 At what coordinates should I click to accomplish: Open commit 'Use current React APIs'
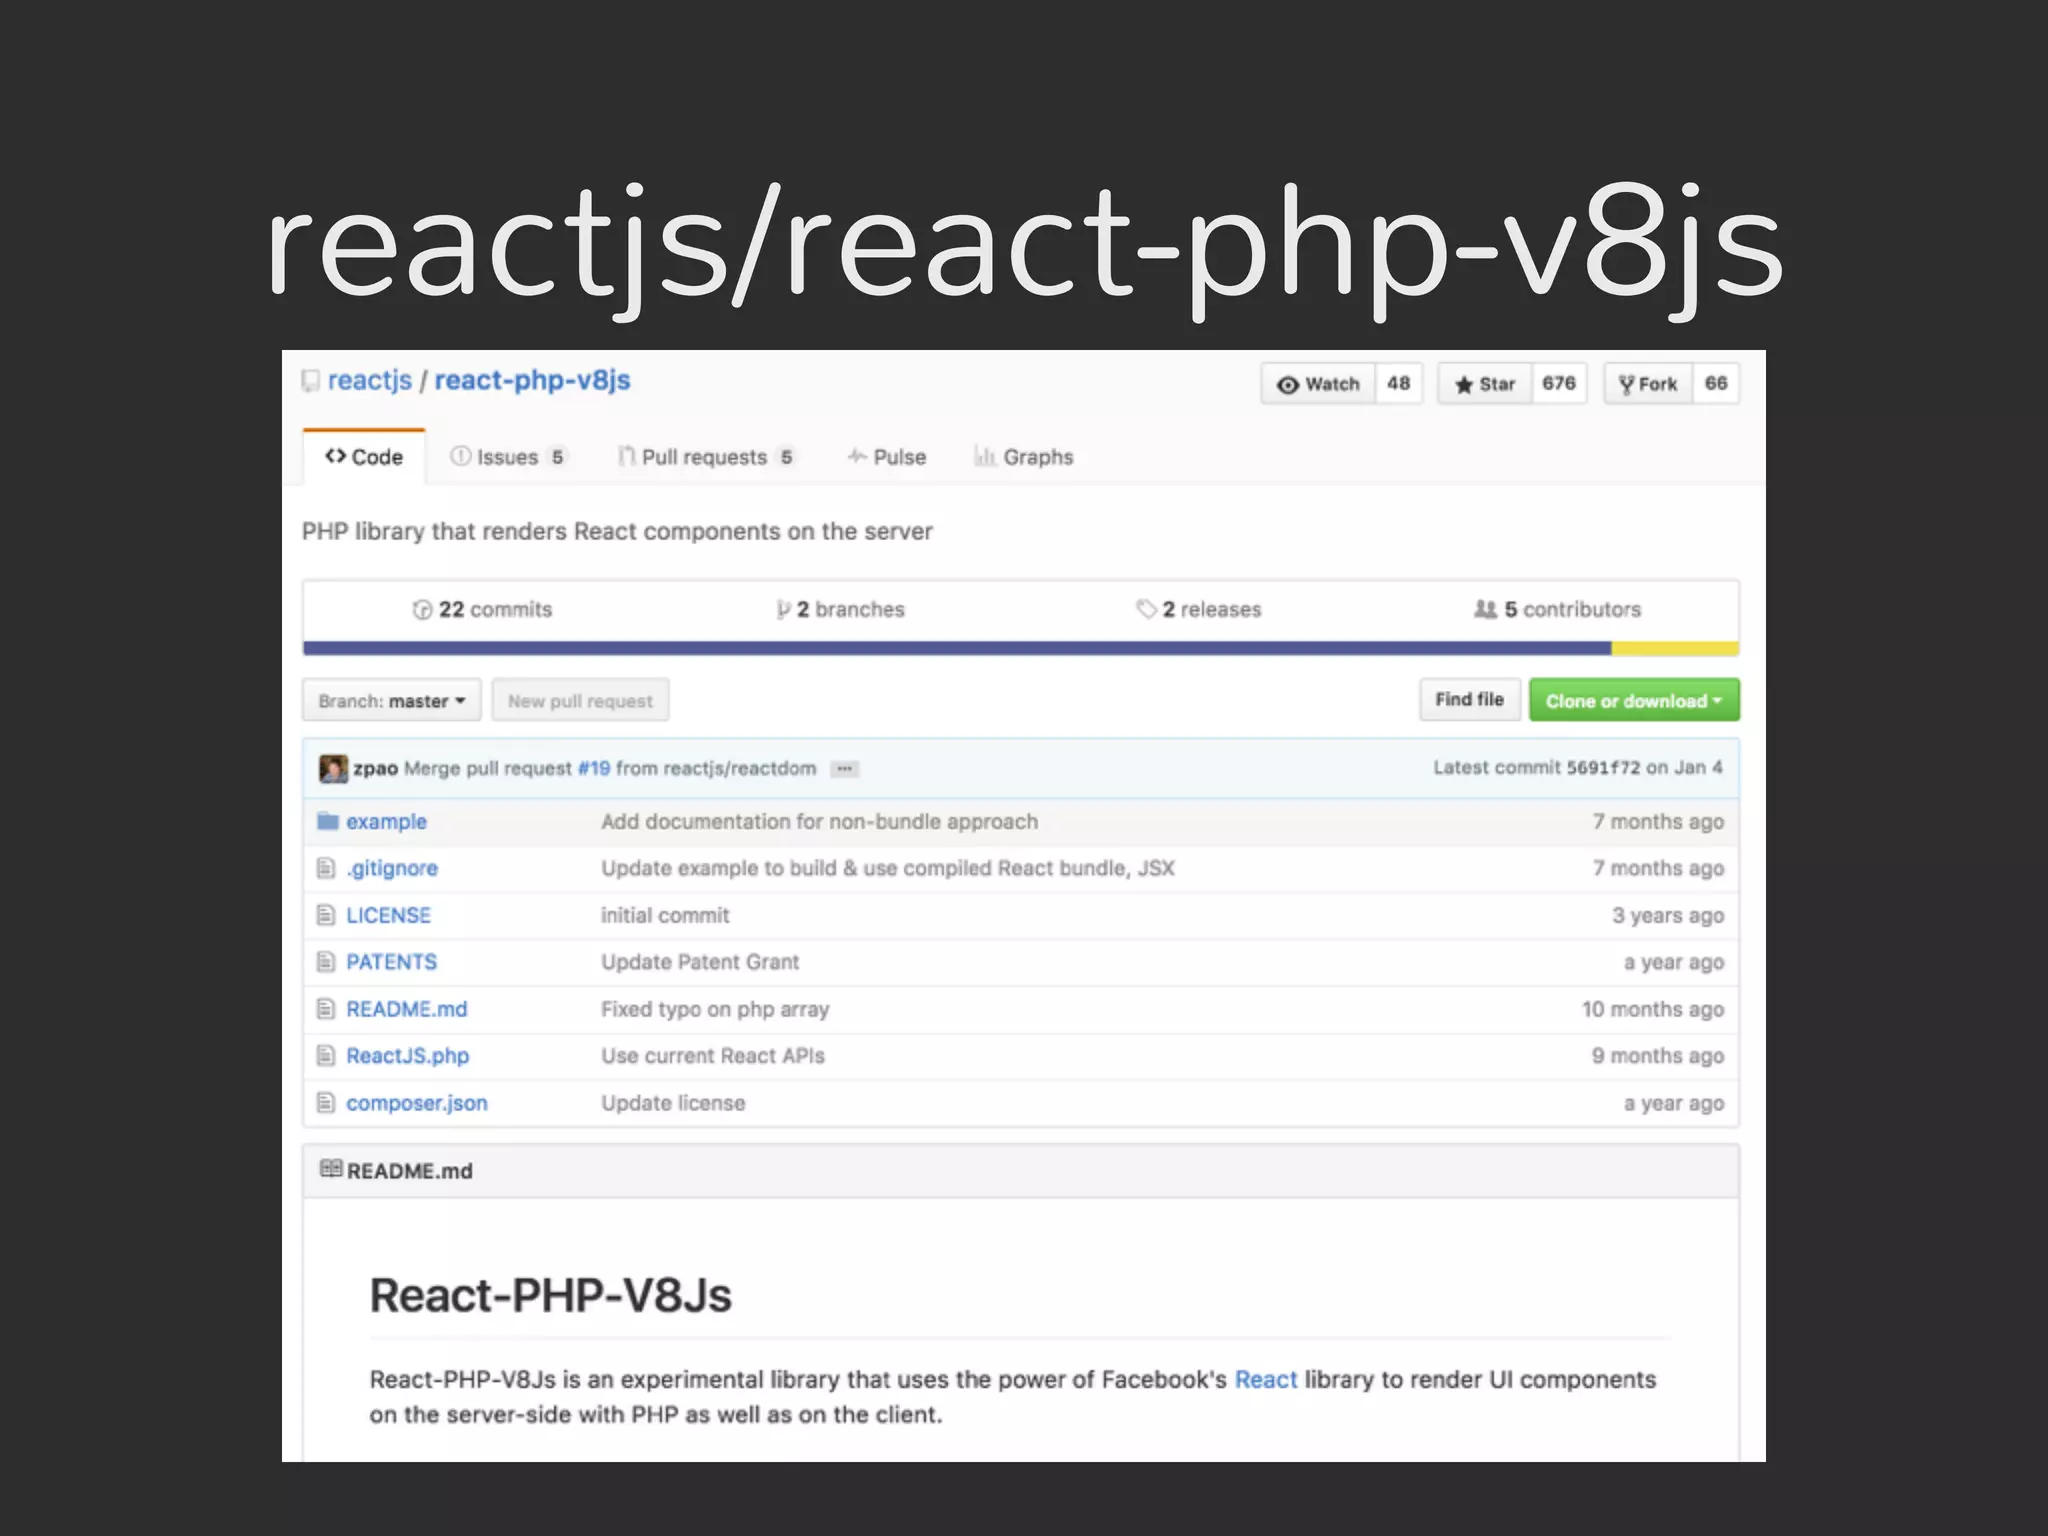coord(713,1056)
